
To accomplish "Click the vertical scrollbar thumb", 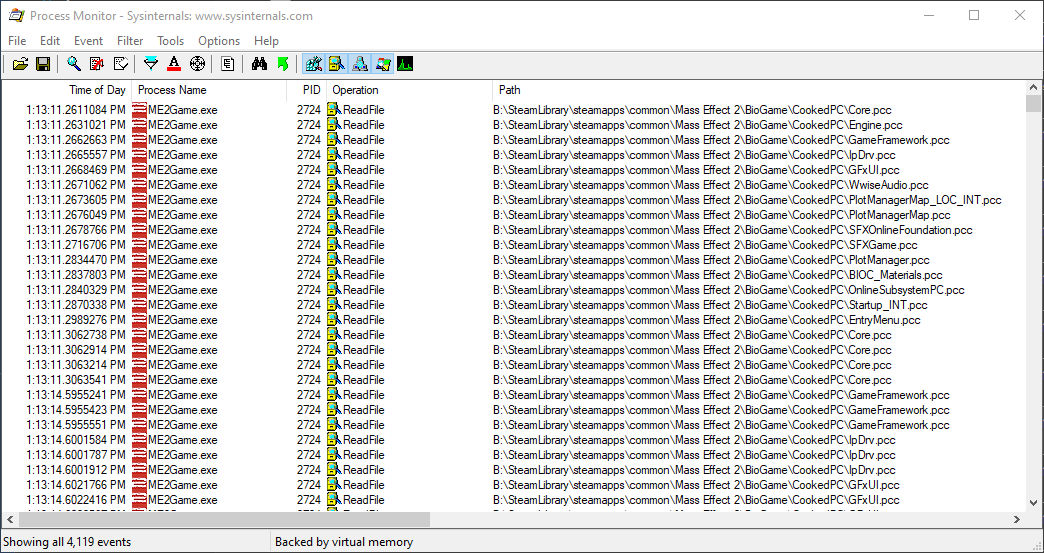I will coord(1033,104).
